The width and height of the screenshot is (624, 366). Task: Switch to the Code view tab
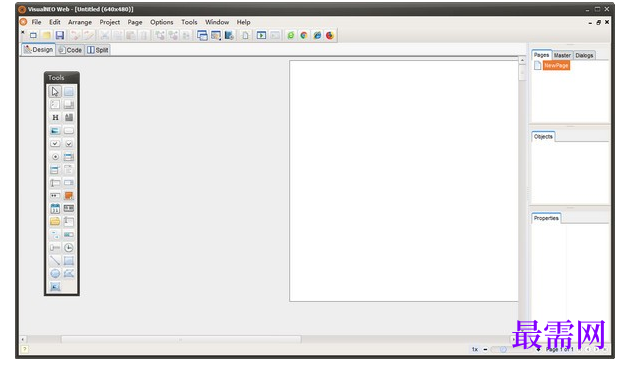point(70,50)
